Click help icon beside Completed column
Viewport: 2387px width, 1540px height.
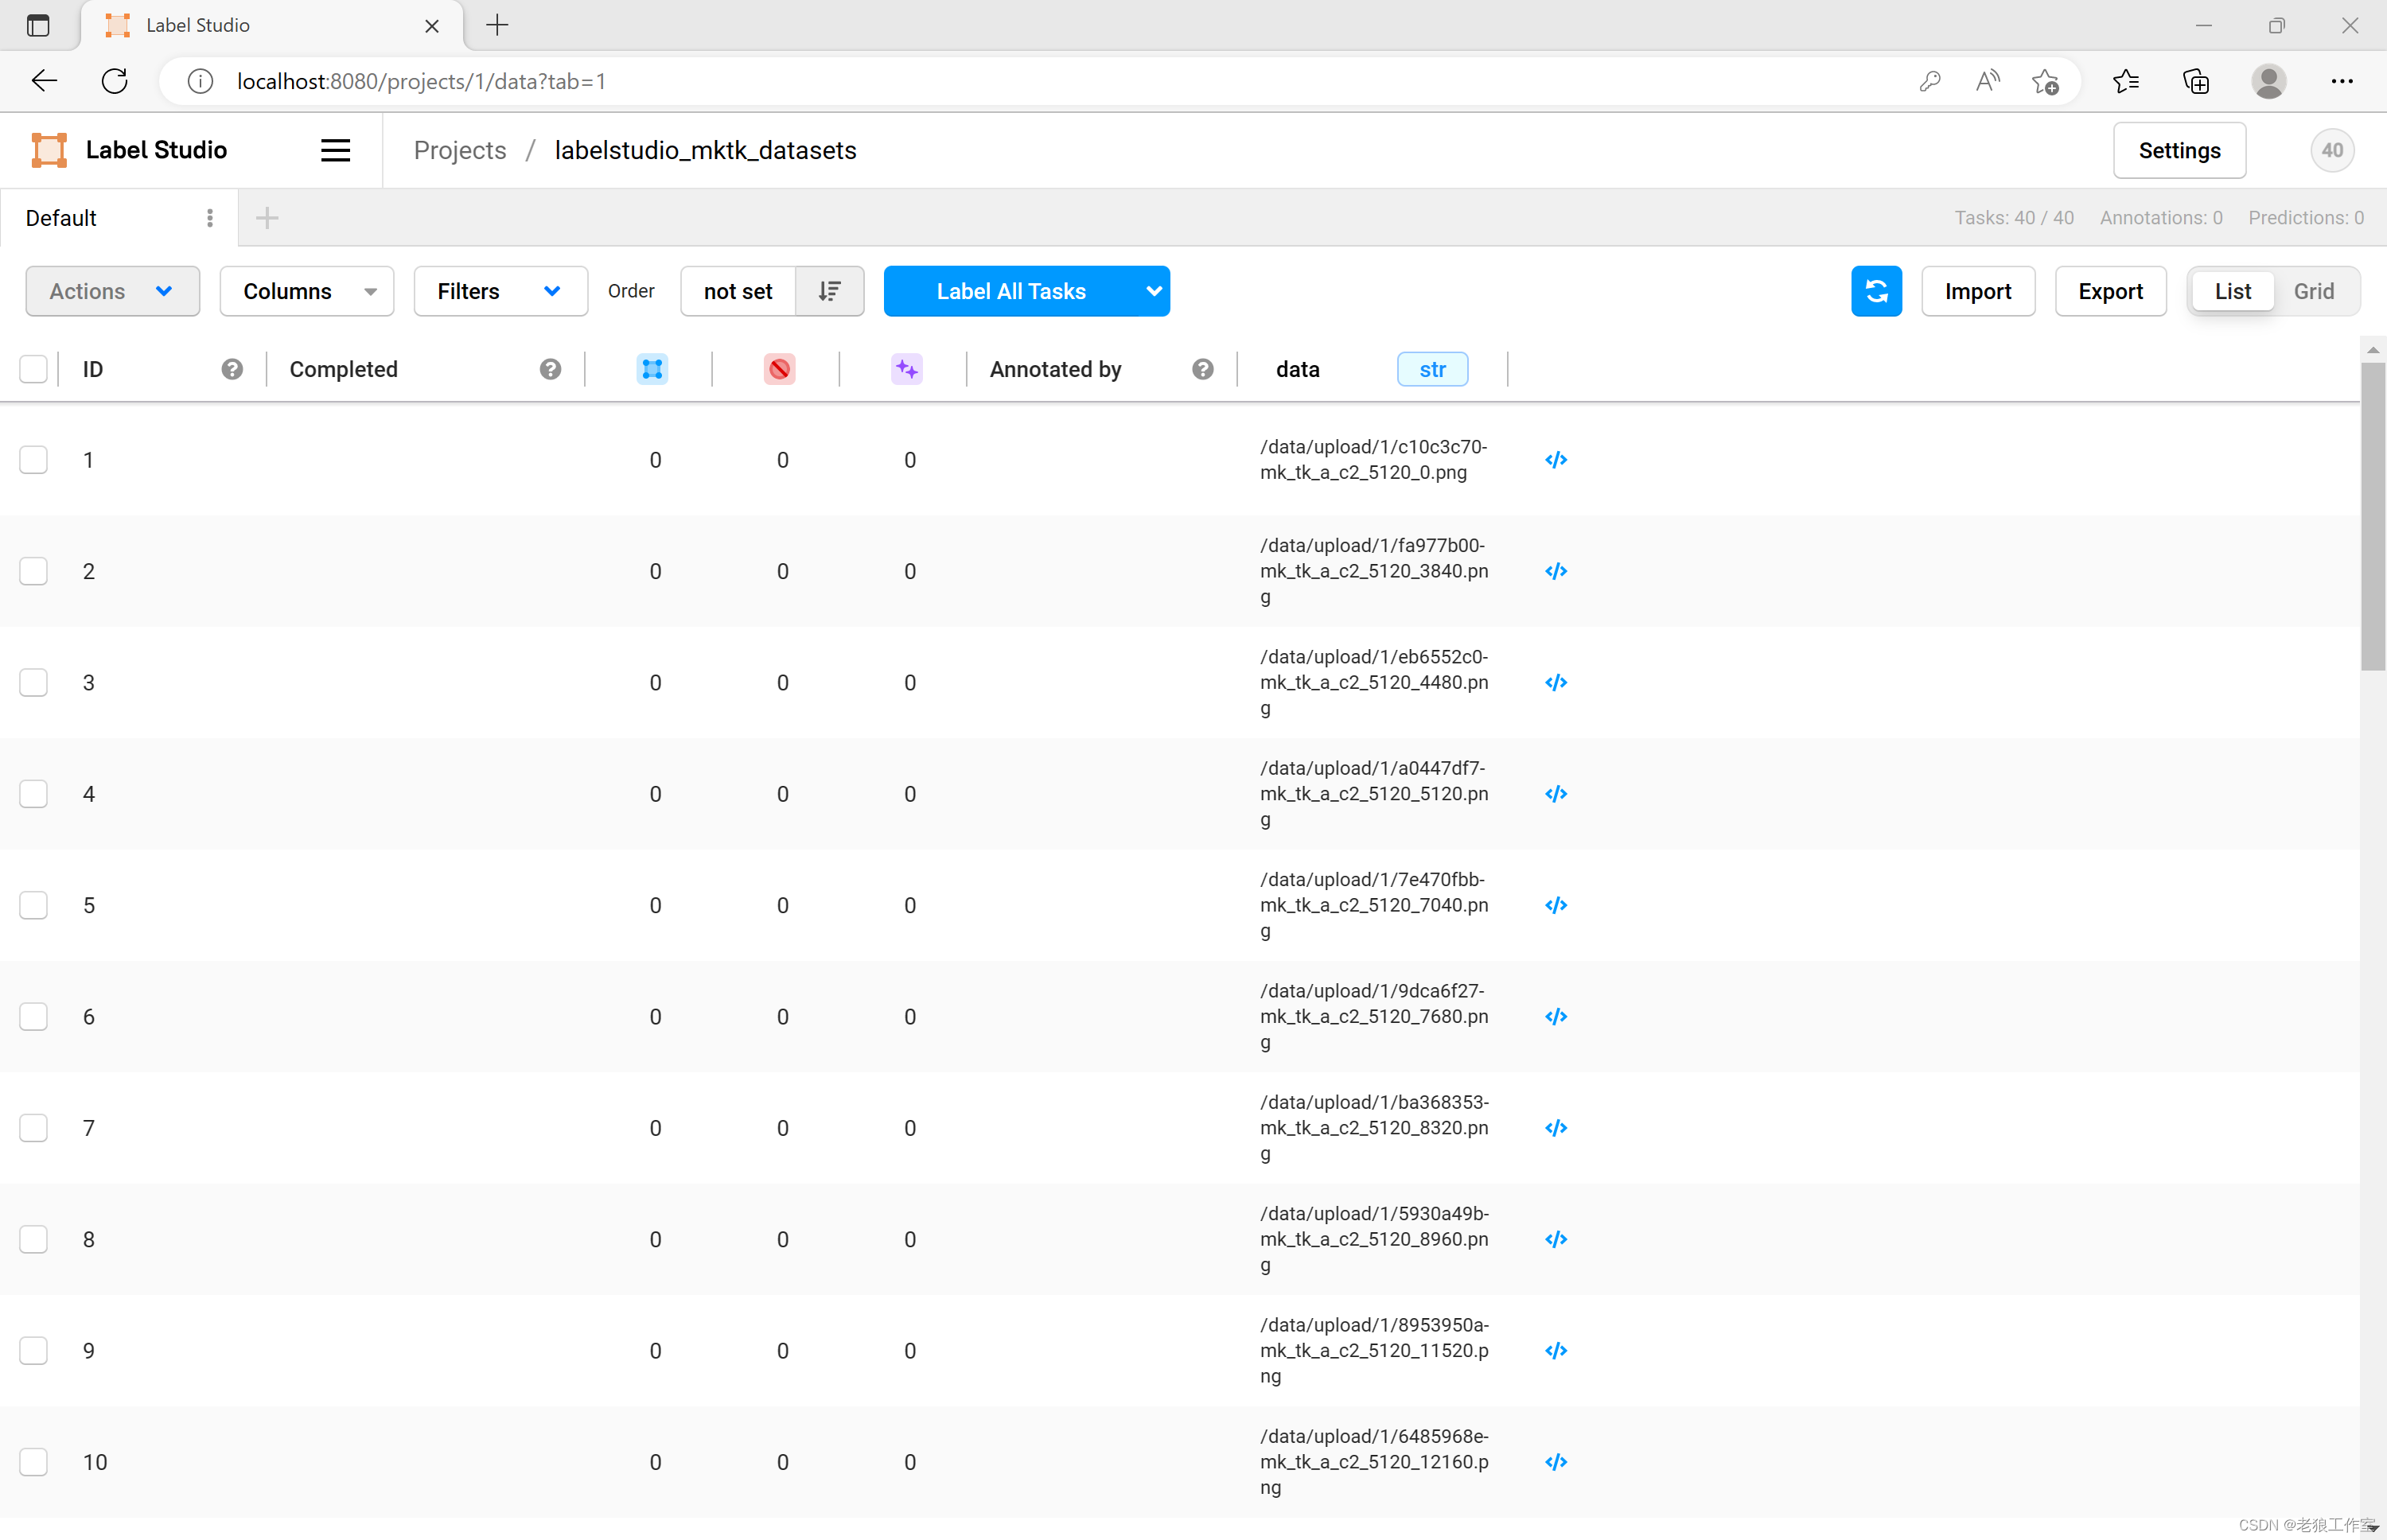[550, 369]
